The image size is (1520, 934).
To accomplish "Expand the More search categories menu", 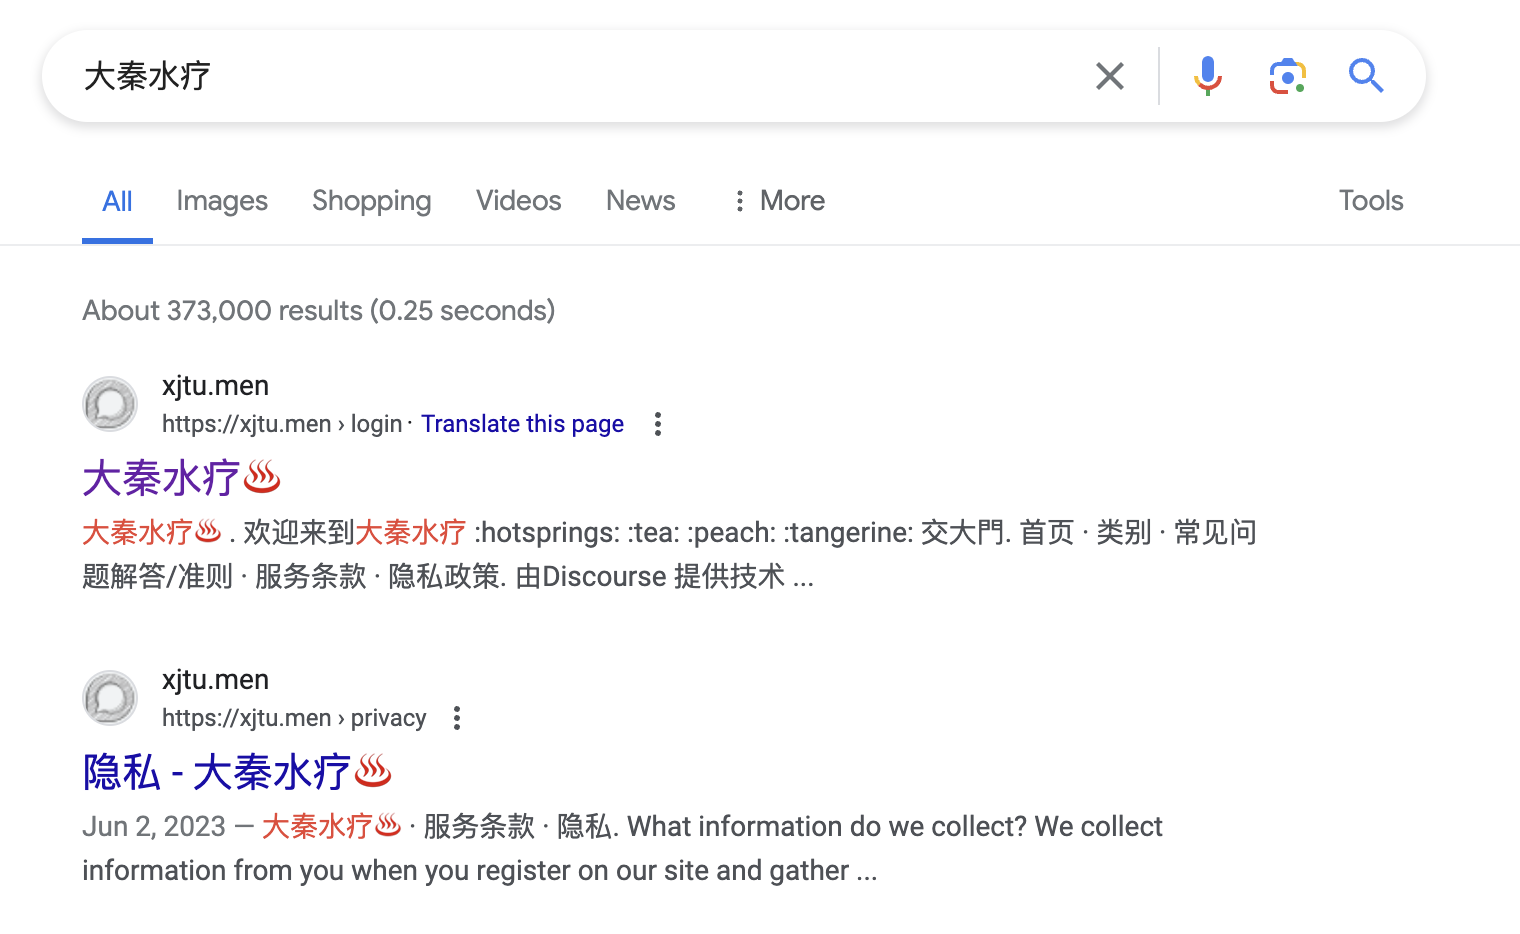I will point(779,201).
